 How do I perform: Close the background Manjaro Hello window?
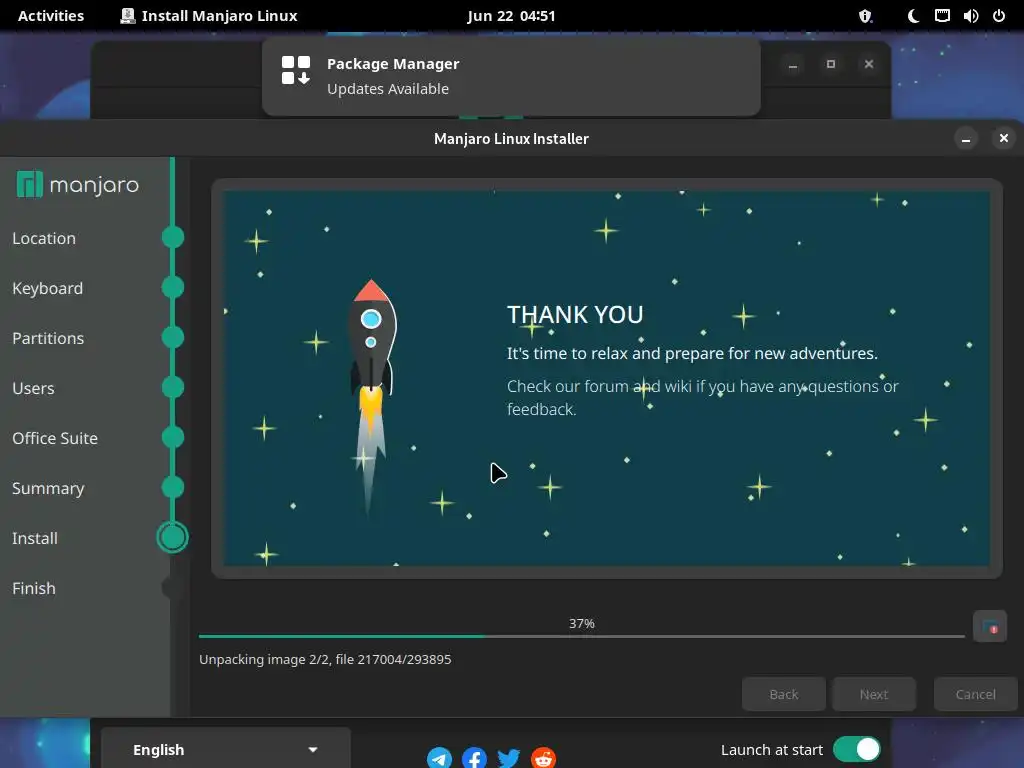869,64
